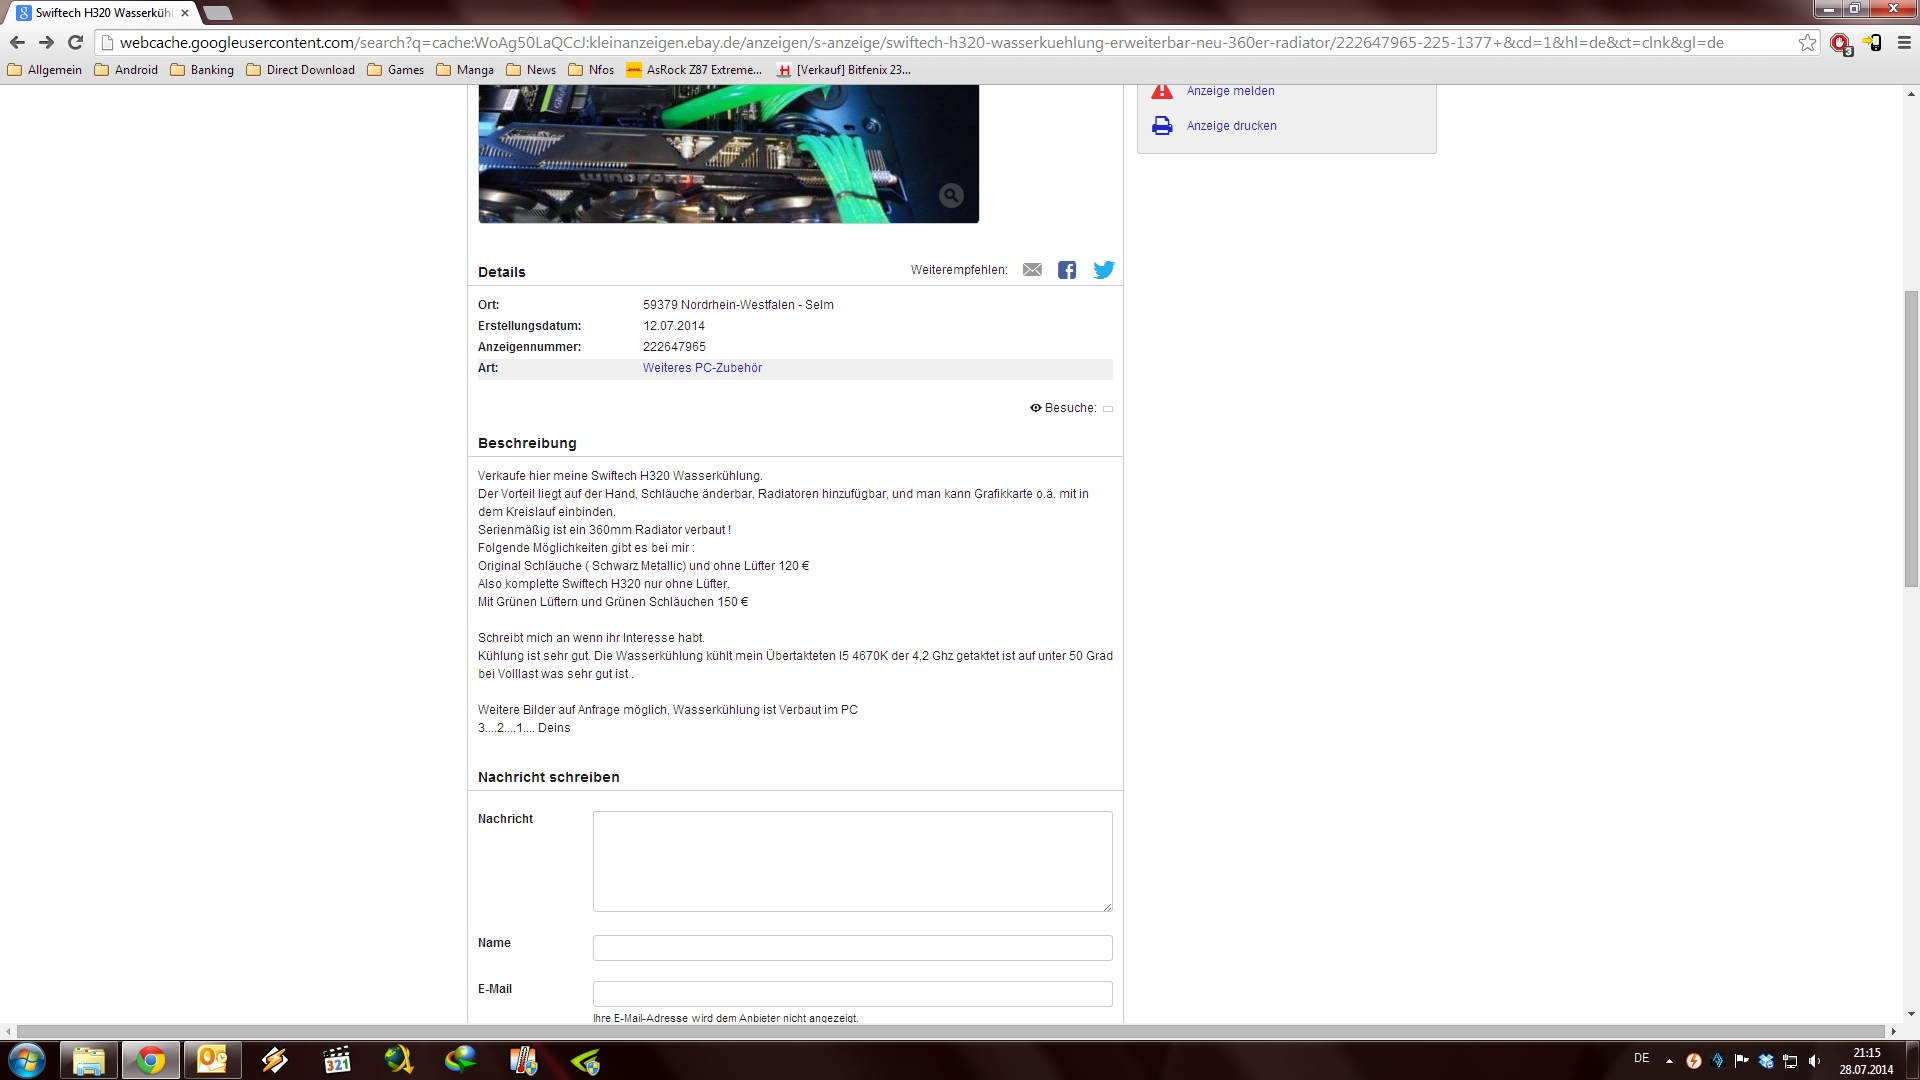Click the Besuche visit counter box
Image resolution: width=1920 pixels, height=1080 pixels.
coord(1108,408)
